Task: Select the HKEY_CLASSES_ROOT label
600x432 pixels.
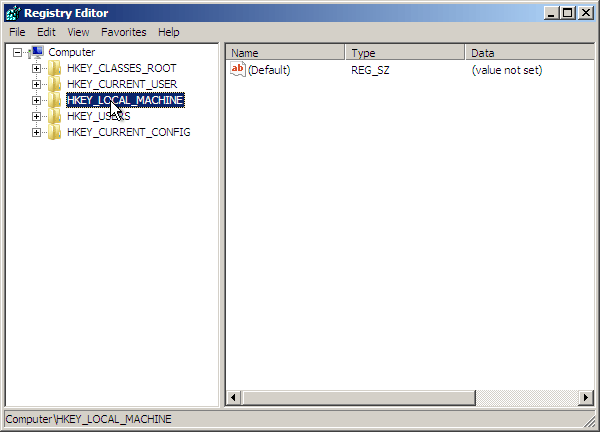Action: [122, 68]
